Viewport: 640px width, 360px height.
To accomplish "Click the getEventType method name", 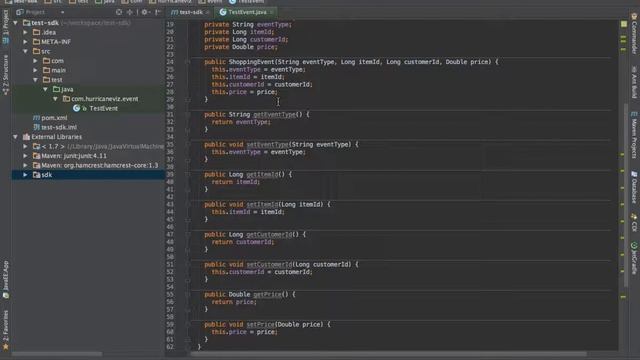I will point(274,115).
